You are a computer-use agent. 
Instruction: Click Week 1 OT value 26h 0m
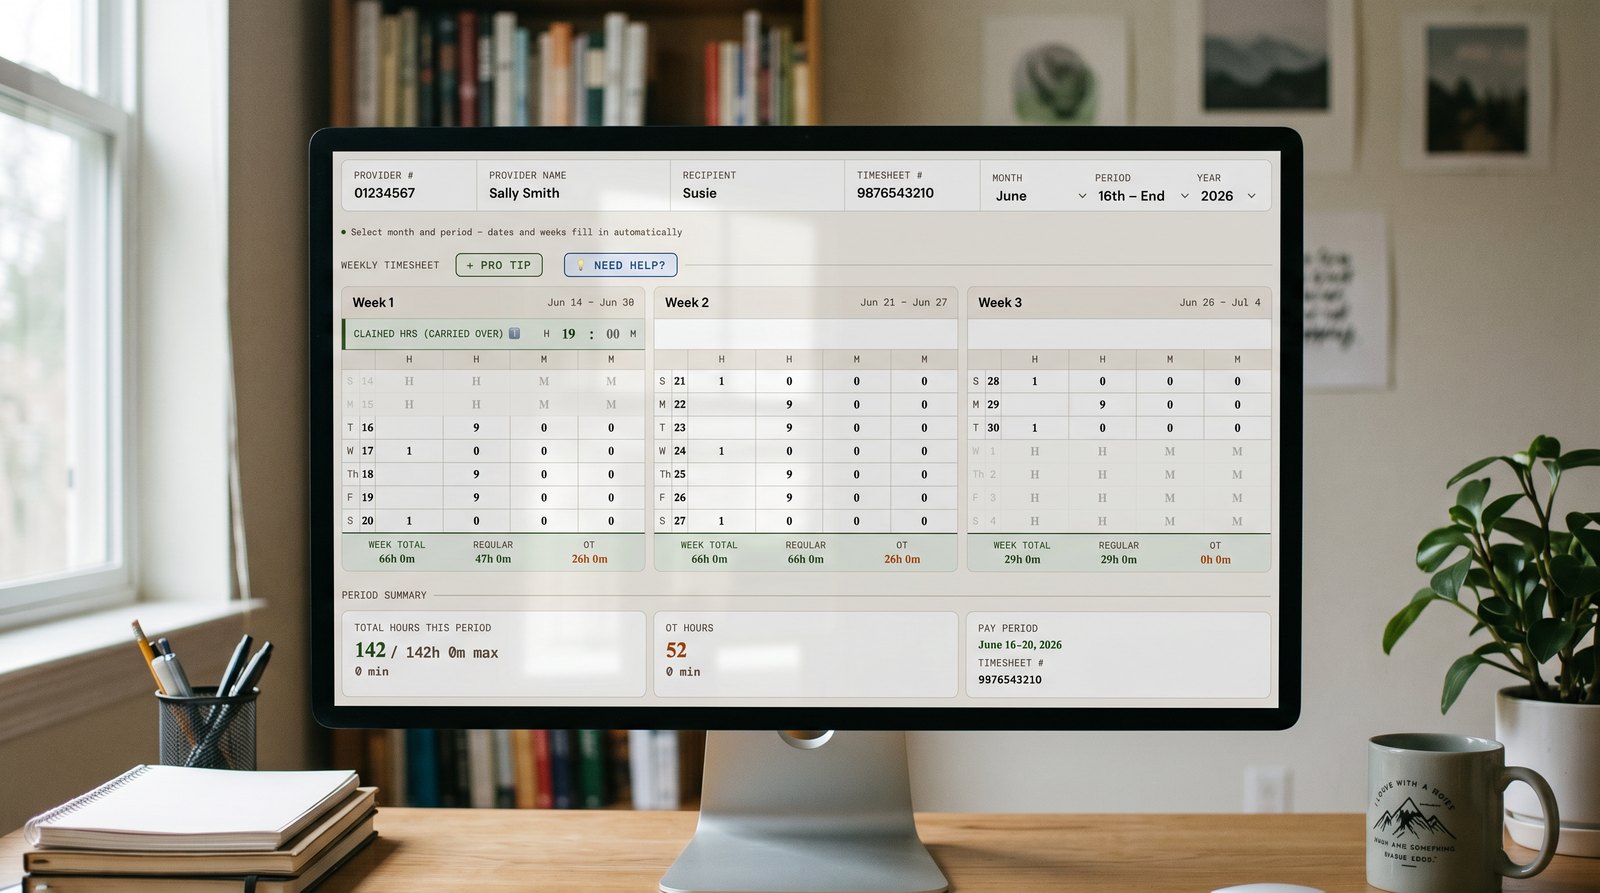point(589,559)
